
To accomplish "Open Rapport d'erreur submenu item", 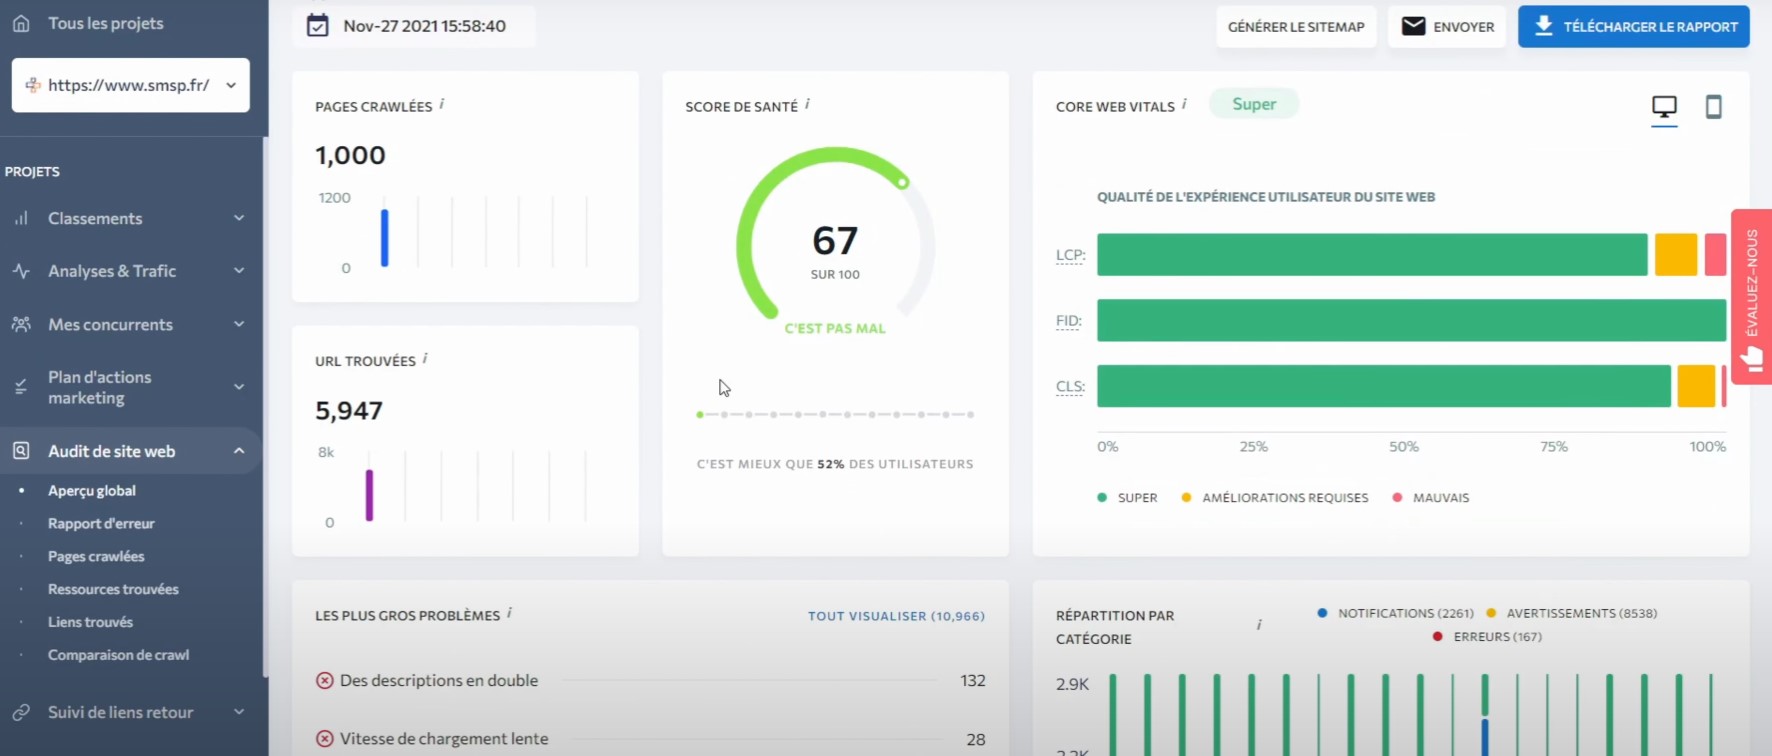I will tap(101, 523).
